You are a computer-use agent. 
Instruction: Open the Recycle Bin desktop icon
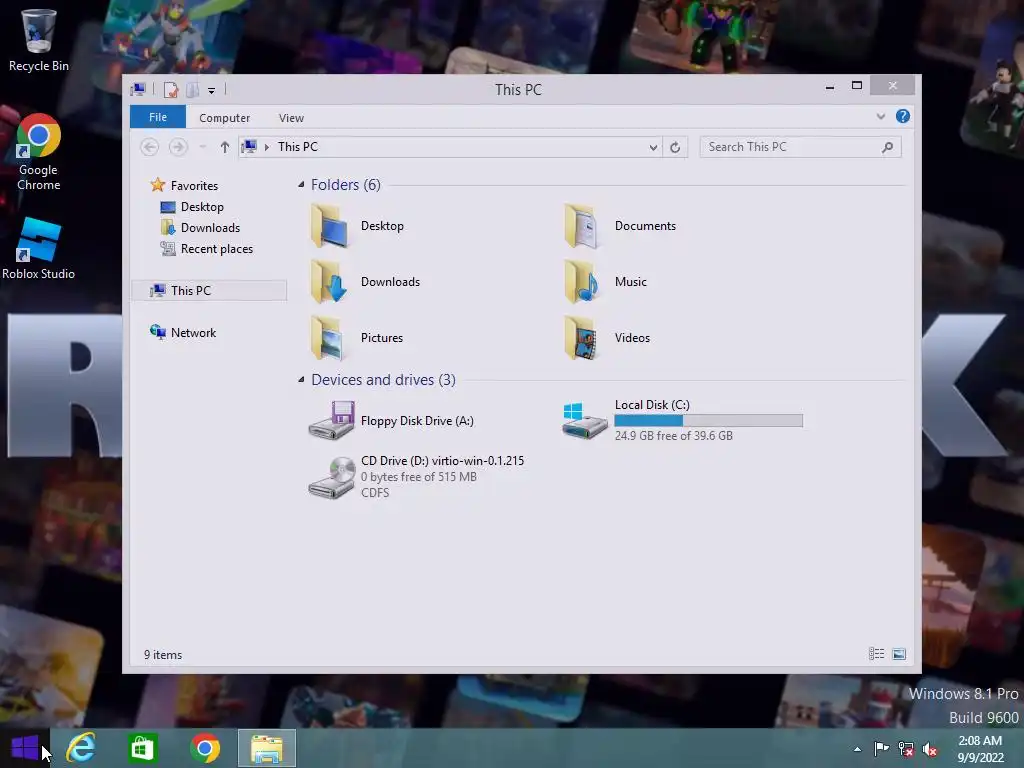(x=38, y=39)
